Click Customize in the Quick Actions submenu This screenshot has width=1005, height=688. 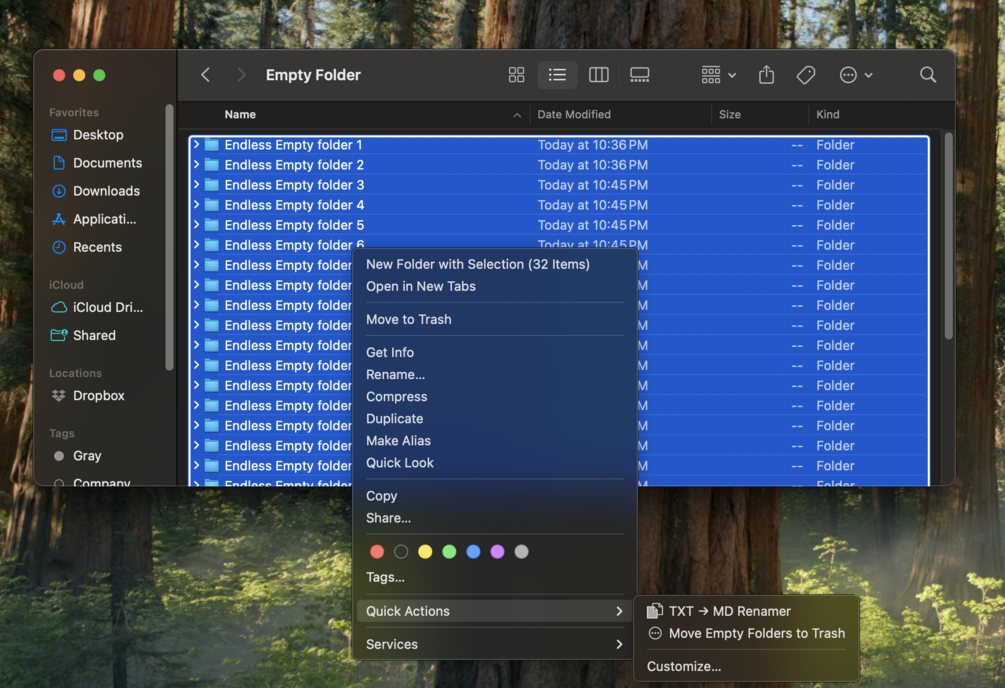(684, 665)
